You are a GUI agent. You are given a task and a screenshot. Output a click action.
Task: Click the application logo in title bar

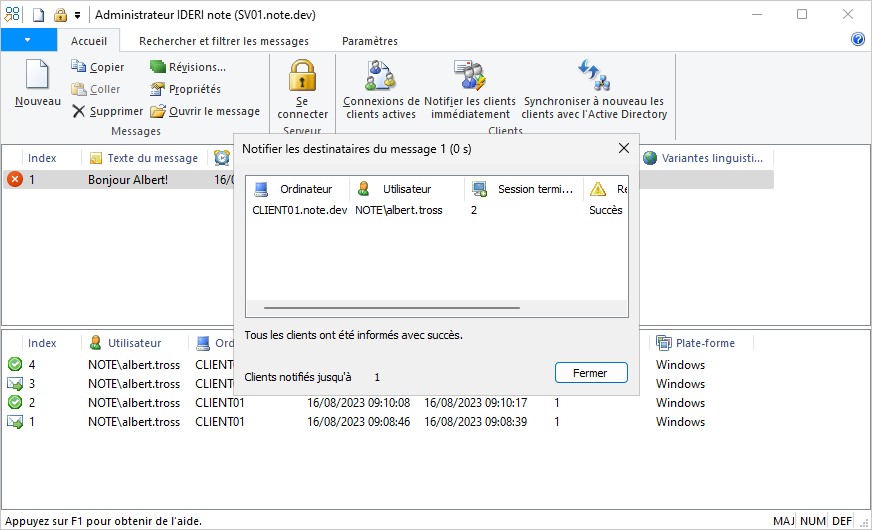click(x=12, y=14)
